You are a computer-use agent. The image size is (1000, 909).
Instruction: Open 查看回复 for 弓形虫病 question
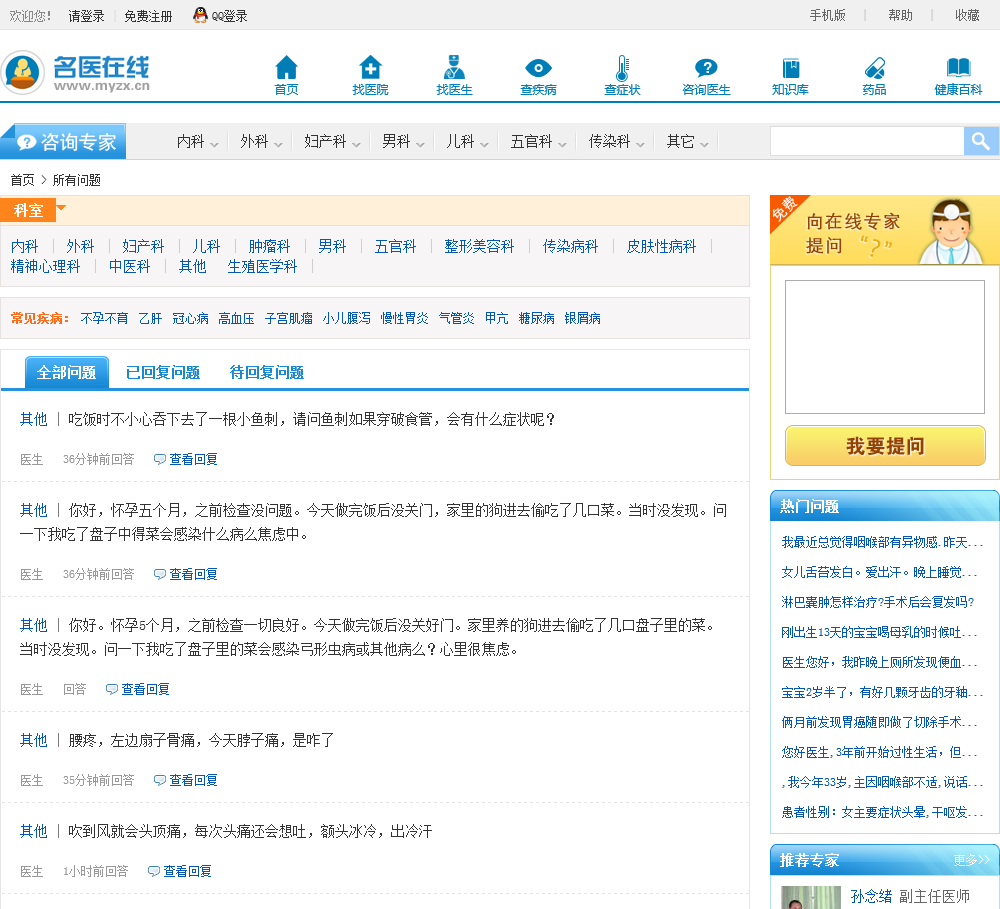coord(145,689)
